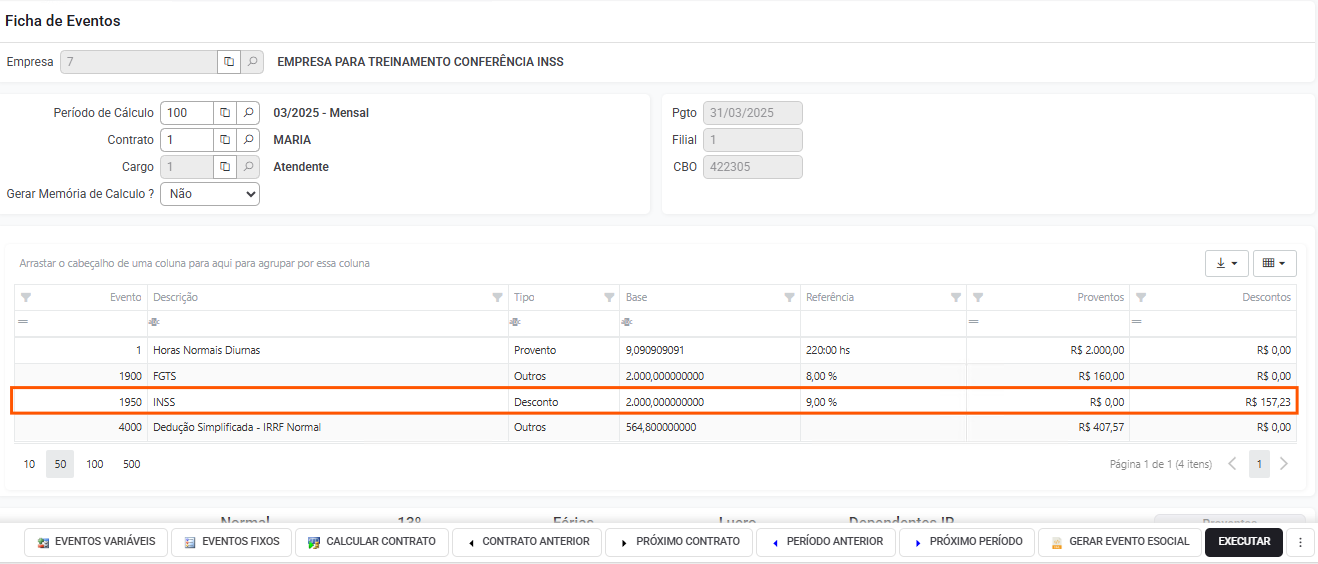Click filter operator icon in Base filter row
1318x564 pixels.
tap(628, 322)
